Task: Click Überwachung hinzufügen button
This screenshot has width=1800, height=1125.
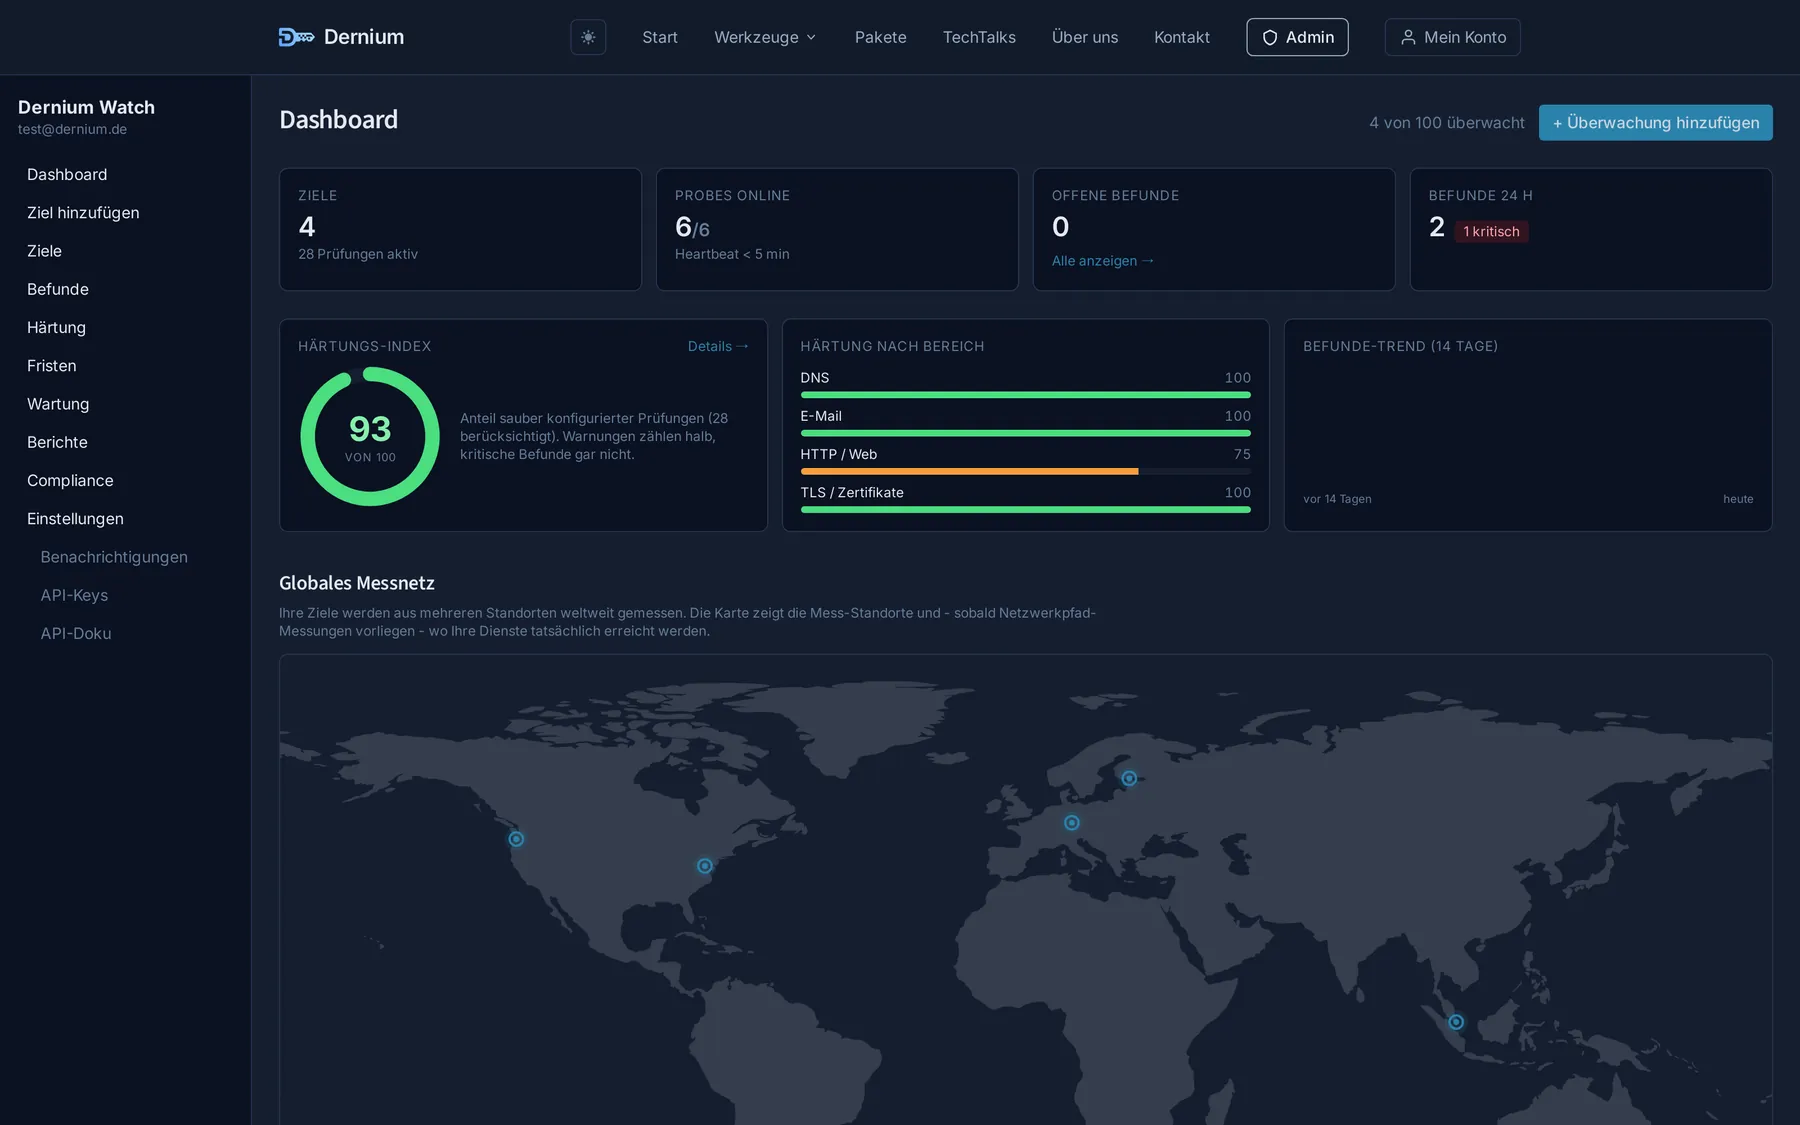Action: (x=1655, y=122)
